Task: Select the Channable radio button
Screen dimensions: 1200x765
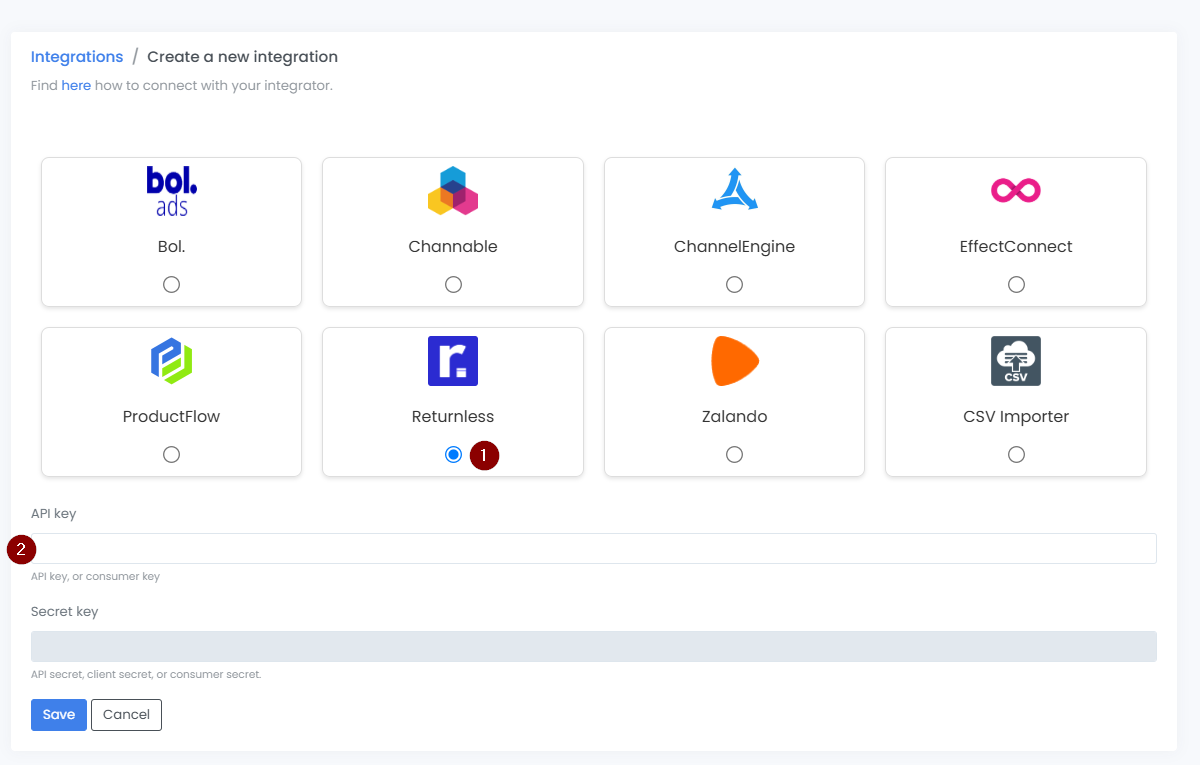Action: tap(453, 285)
